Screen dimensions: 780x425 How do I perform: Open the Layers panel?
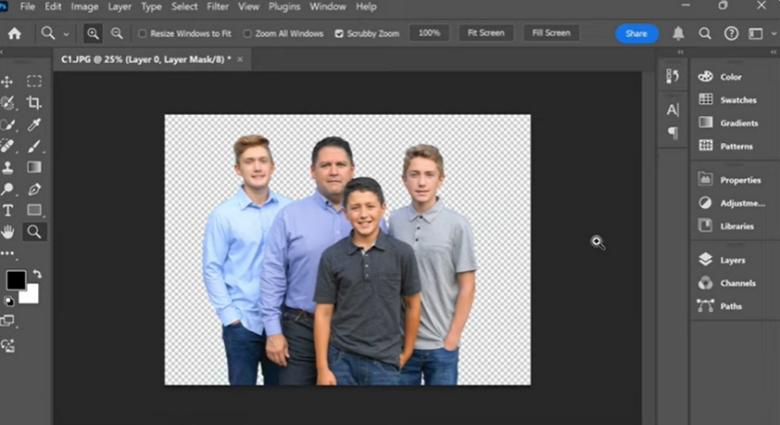(732, 260)
